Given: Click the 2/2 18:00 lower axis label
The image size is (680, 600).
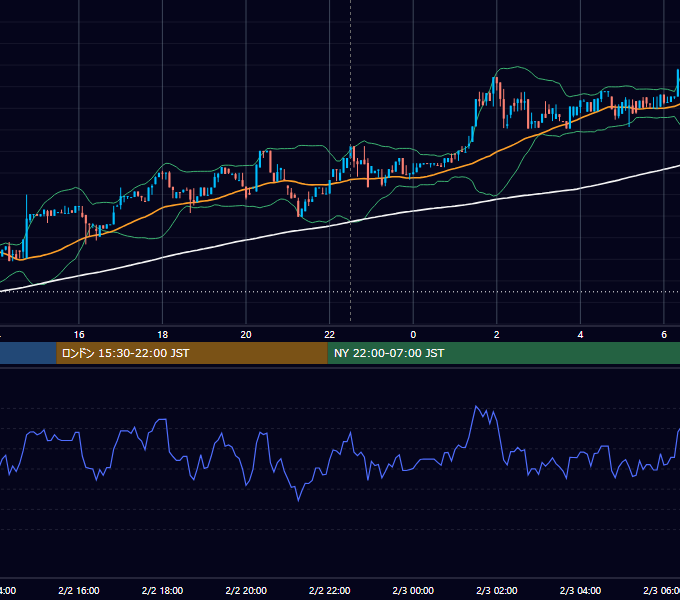Looking at the screenshot, I should (x=162, y=590).
